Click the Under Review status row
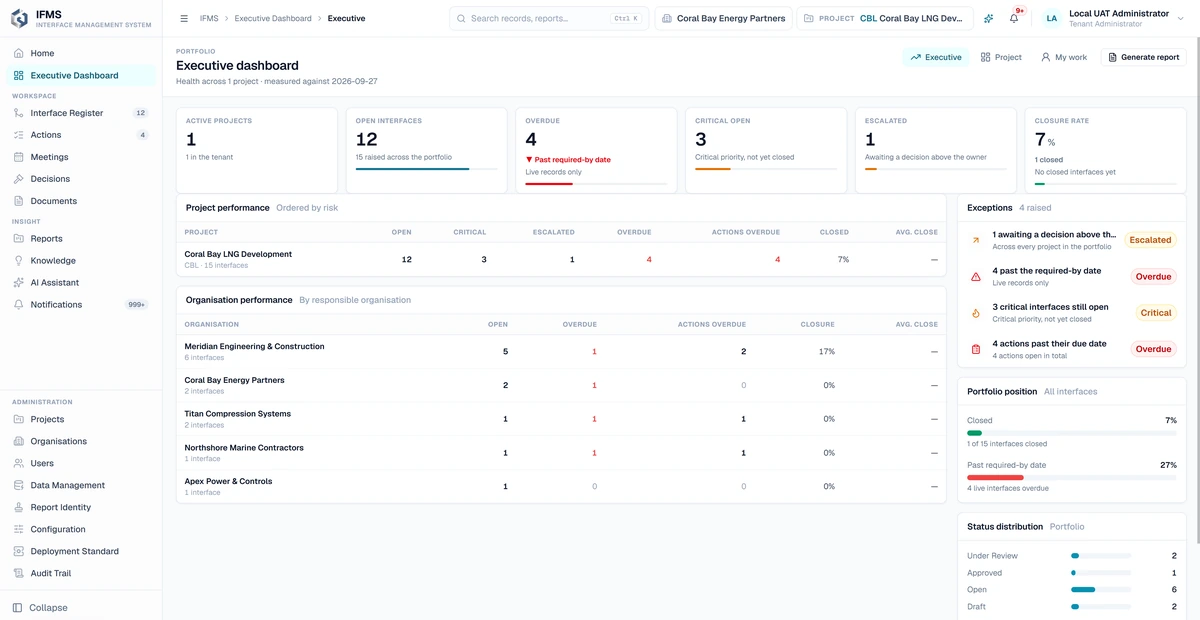This screenshot has height=620, width=1200. pos(1072,556)
